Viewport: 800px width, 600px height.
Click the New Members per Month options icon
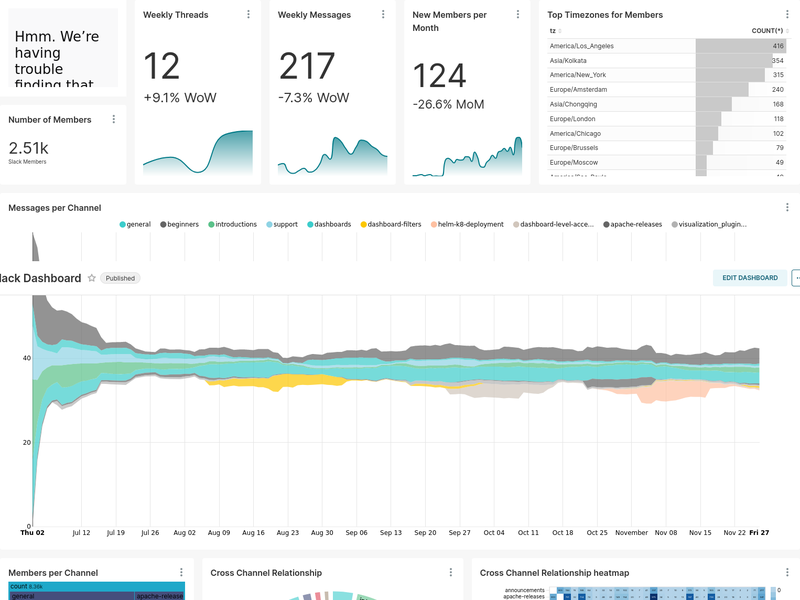click(519, 14)
